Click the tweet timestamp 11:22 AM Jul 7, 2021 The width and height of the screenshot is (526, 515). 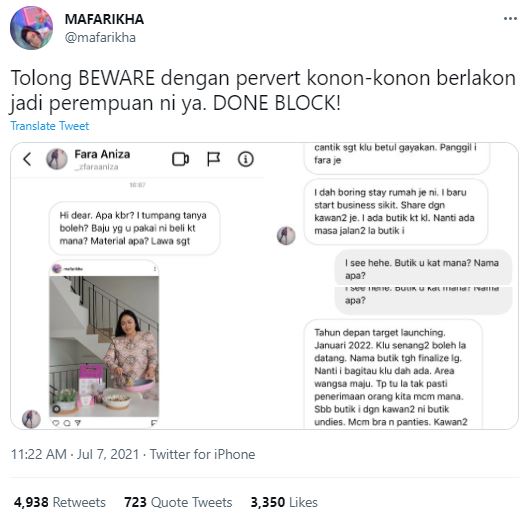(x=75, y=454)
